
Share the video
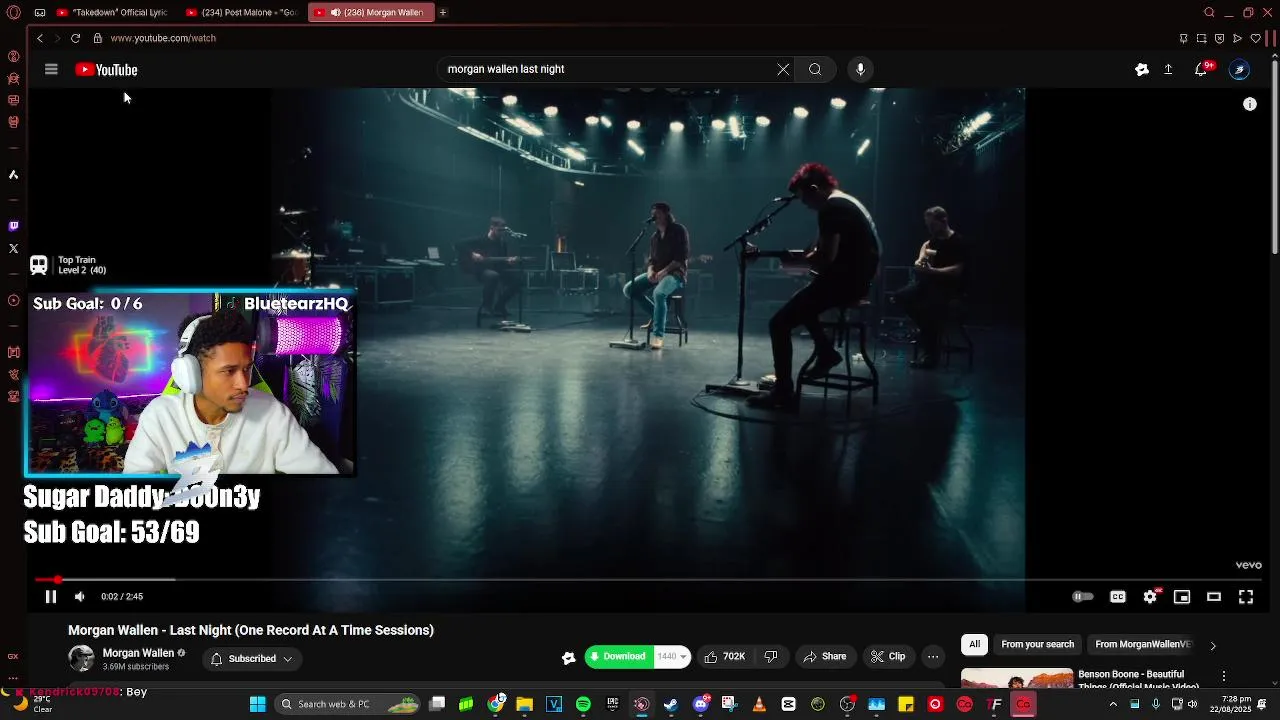[825, 656]
